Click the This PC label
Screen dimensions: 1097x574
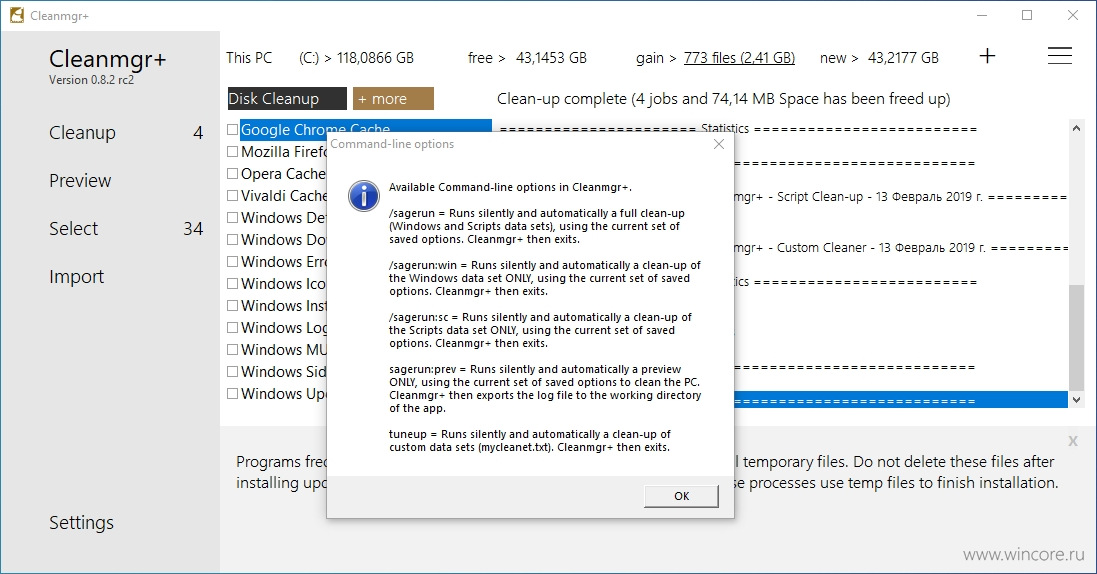point(249,58)
